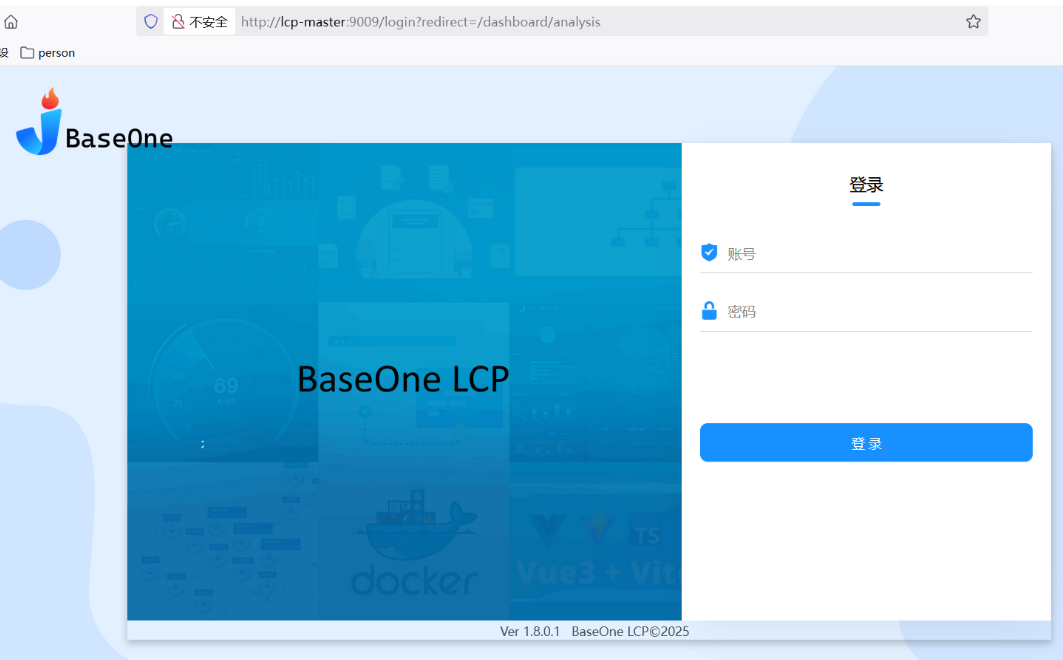Screen dimensions: 1063x660
Task: Click the browser home icon
Action: click(11, 22)
